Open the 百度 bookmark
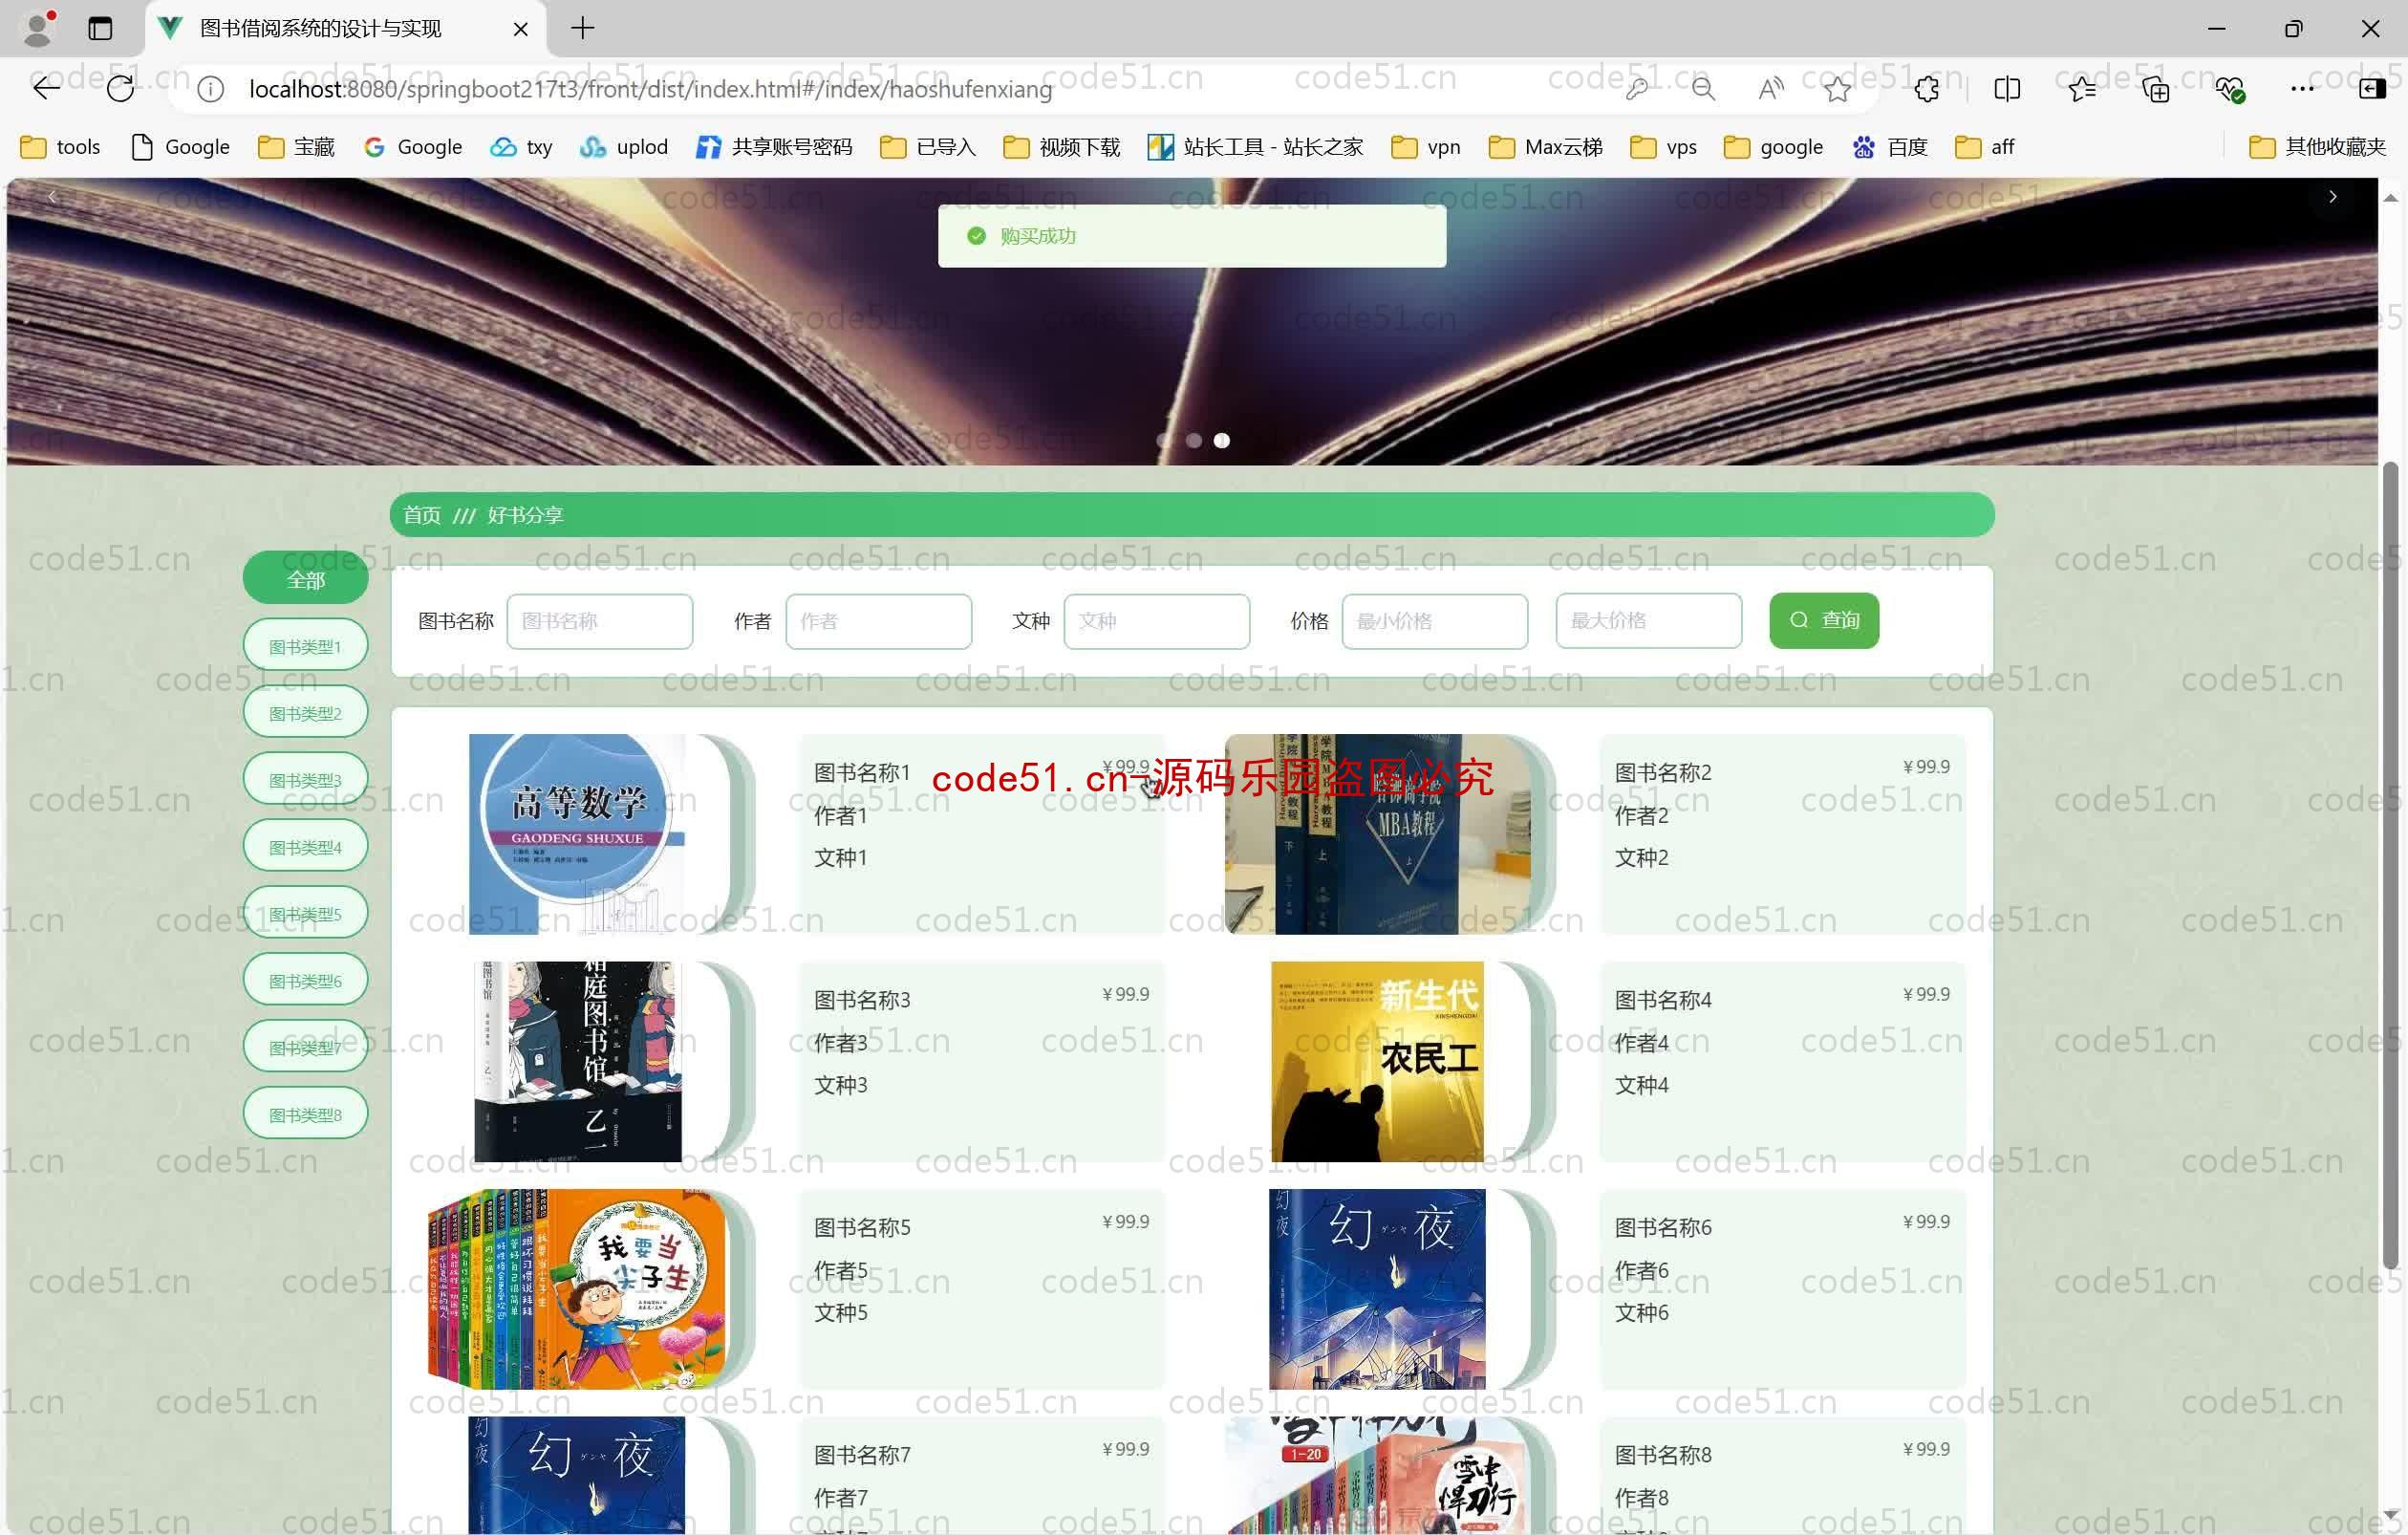This screenshot has width=2408, height=1535. pos(1890,147)
